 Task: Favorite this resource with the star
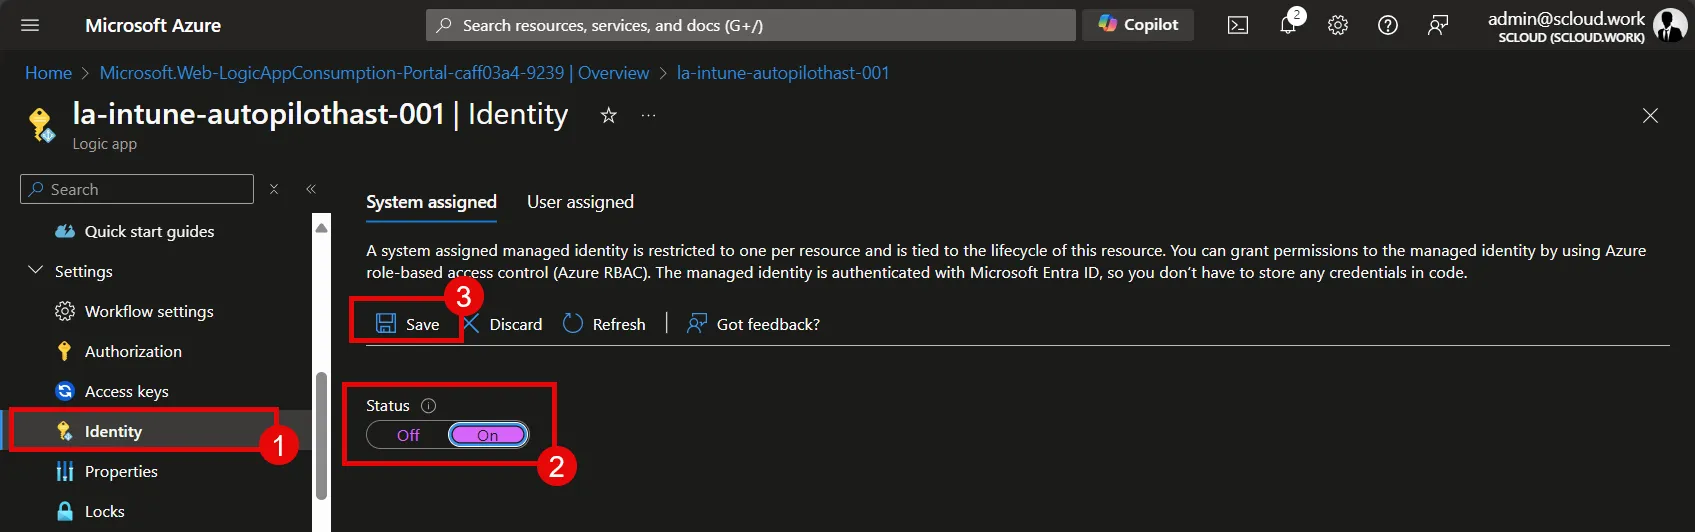[x=608, y=116]
